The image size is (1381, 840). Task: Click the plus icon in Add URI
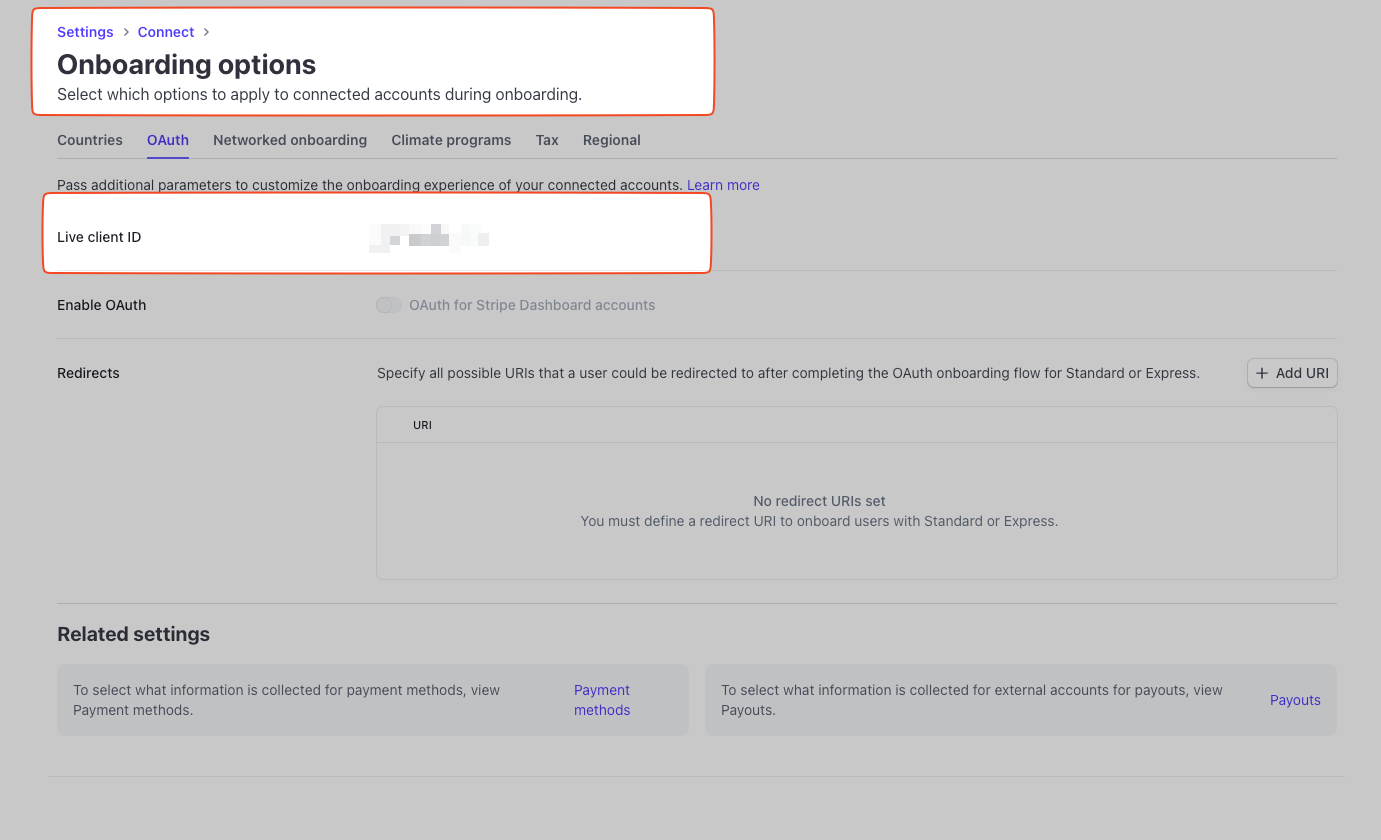(1262, 373)
